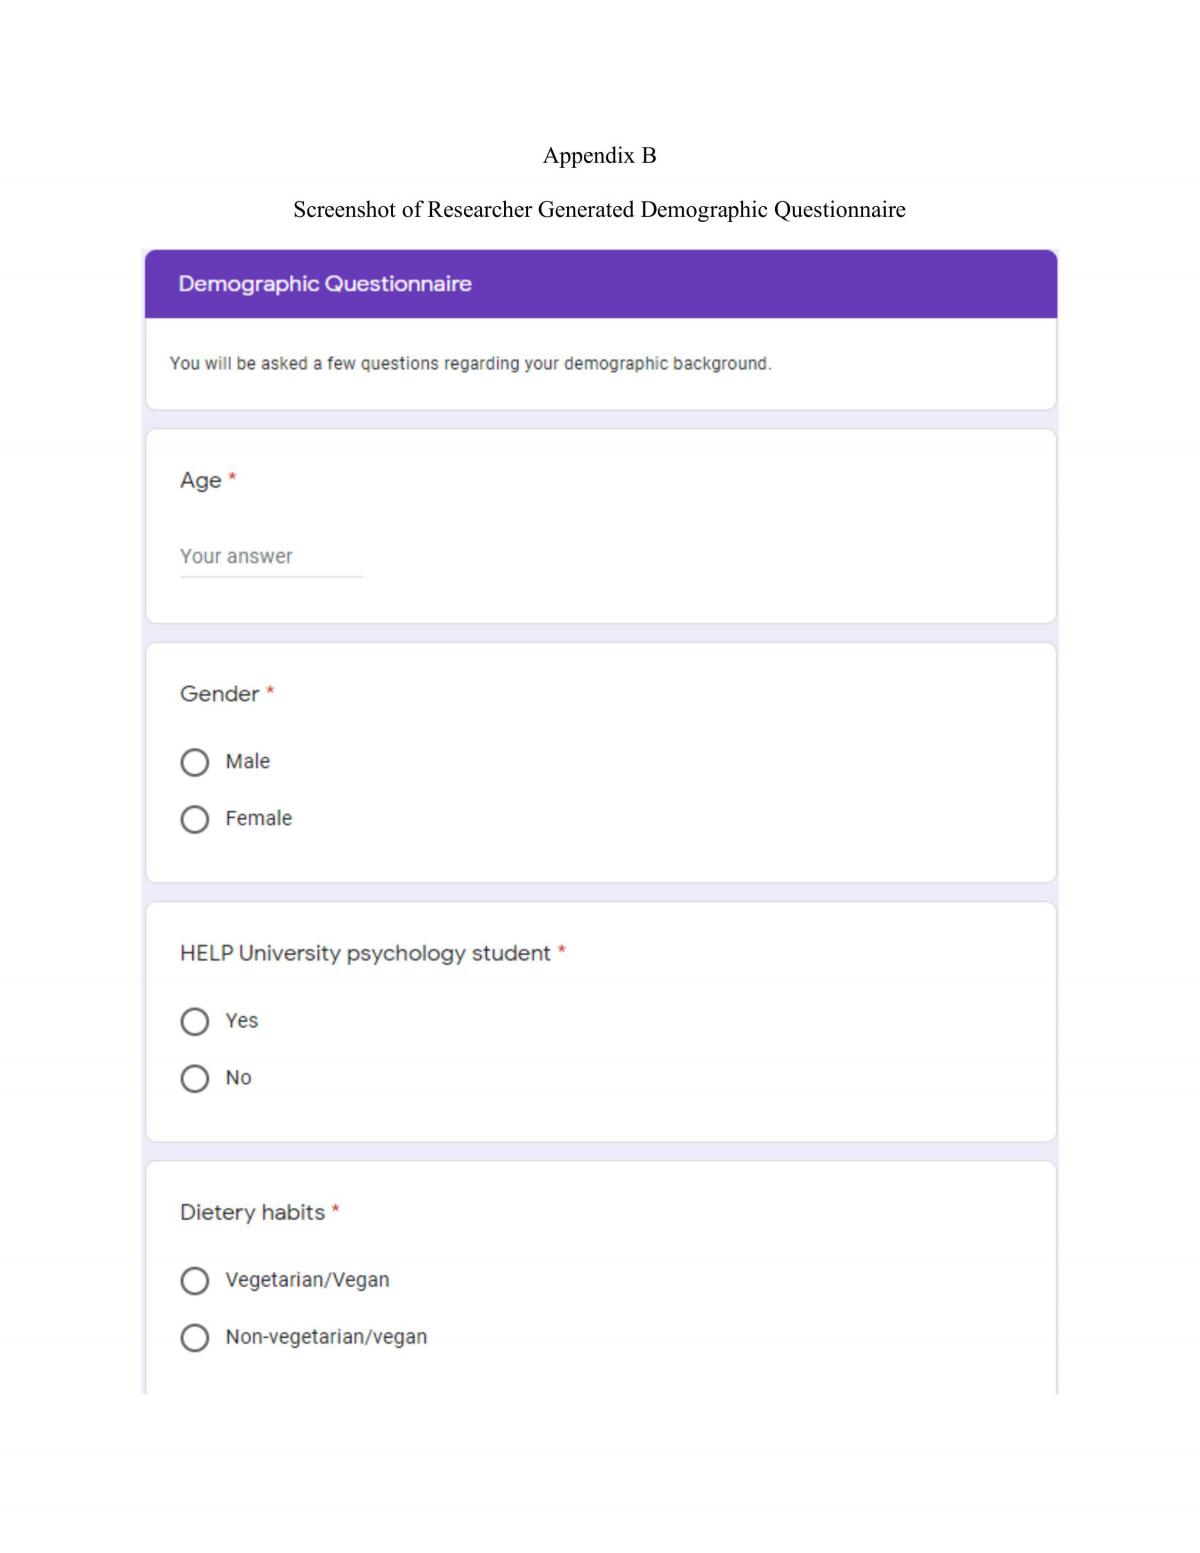This screenshot has height=1553, width=1200.
Task: Click the Demographic Questionnaire header title
Action: pos(325,284)
